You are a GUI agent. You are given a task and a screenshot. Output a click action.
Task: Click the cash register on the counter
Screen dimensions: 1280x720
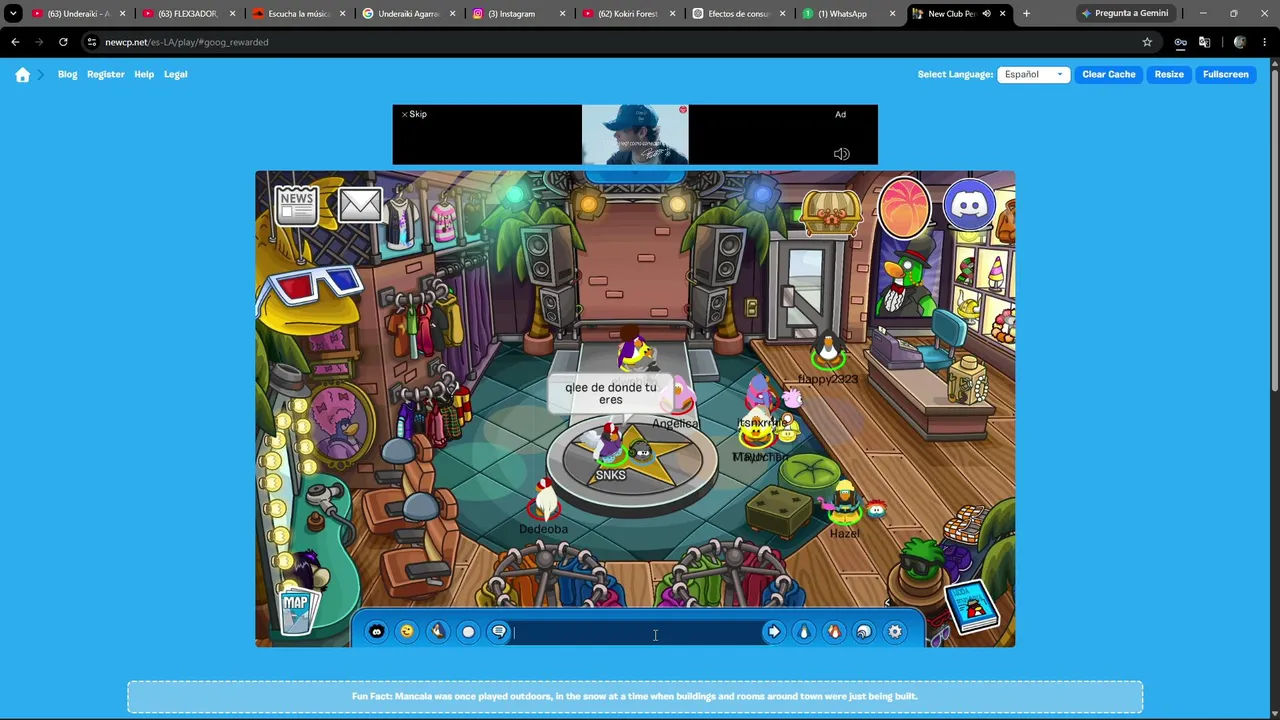895,345
